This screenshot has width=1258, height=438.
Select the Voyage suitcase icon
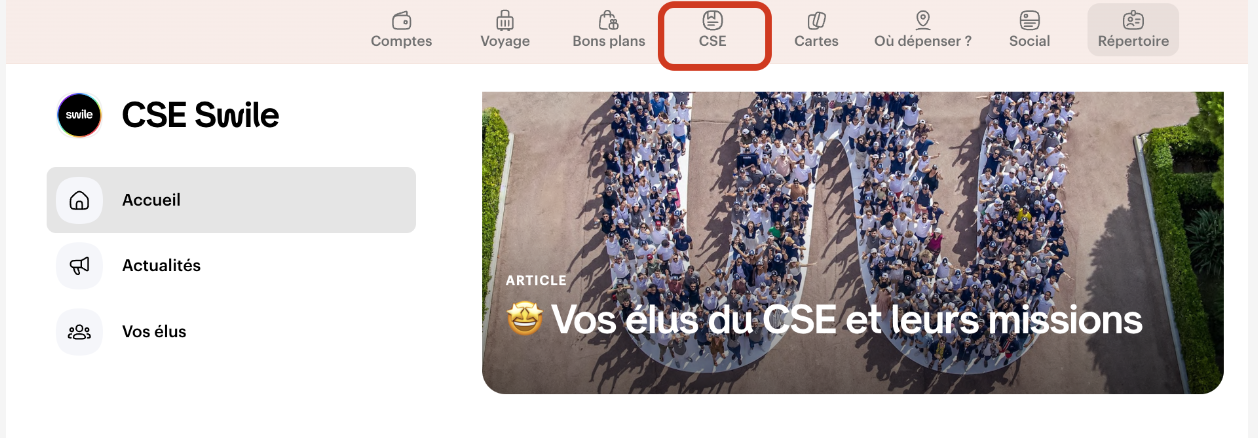505,20
